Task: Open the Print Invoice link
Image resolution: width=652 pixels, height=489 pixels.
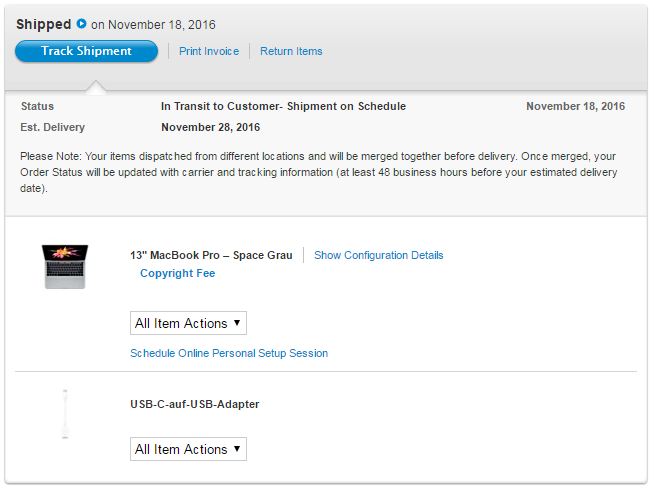Action: [x=209, y=51]
